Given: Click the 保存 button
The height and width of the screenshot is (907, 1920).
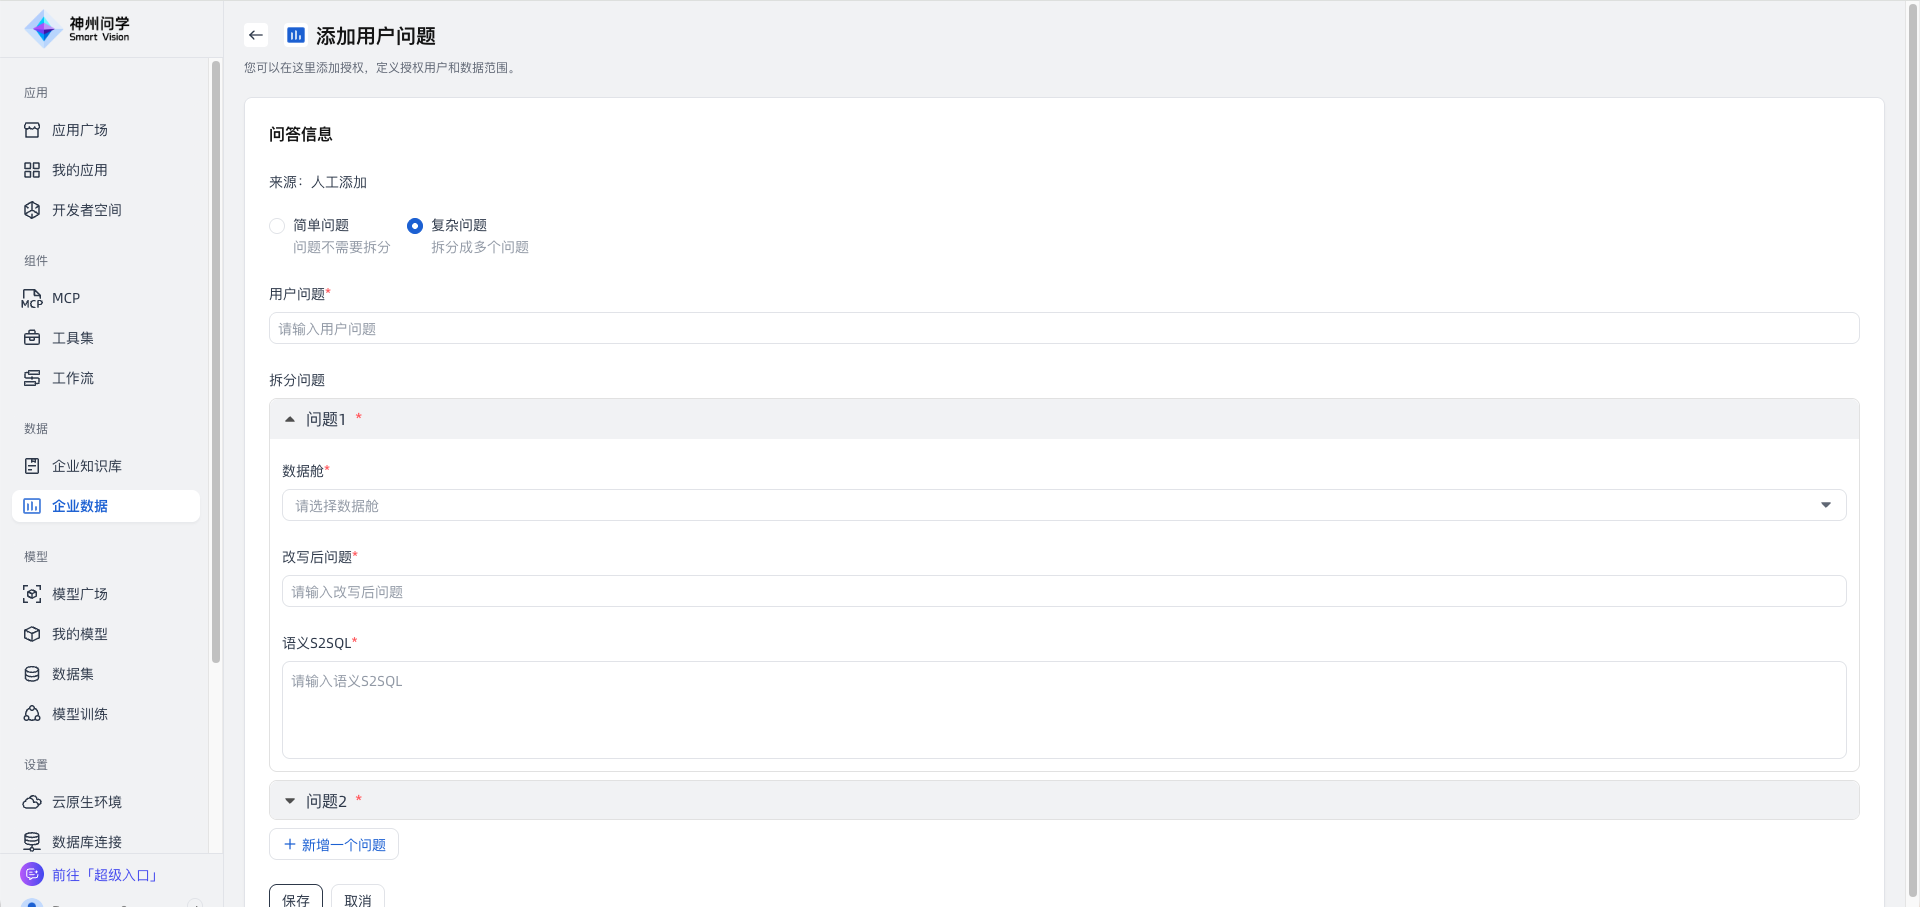Looking at the screenshot, I should 296,899.
